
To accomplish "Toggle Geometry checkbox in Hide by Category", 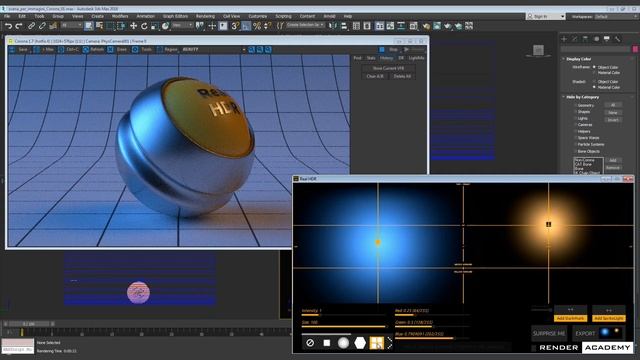I will (576, 105).
